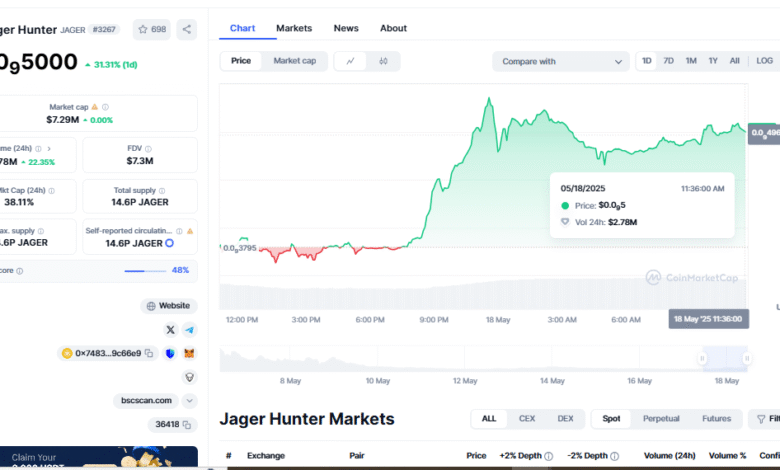Open the News tab
The width and height of the screenshot is (780, 470).
click(x=346, y=28)
